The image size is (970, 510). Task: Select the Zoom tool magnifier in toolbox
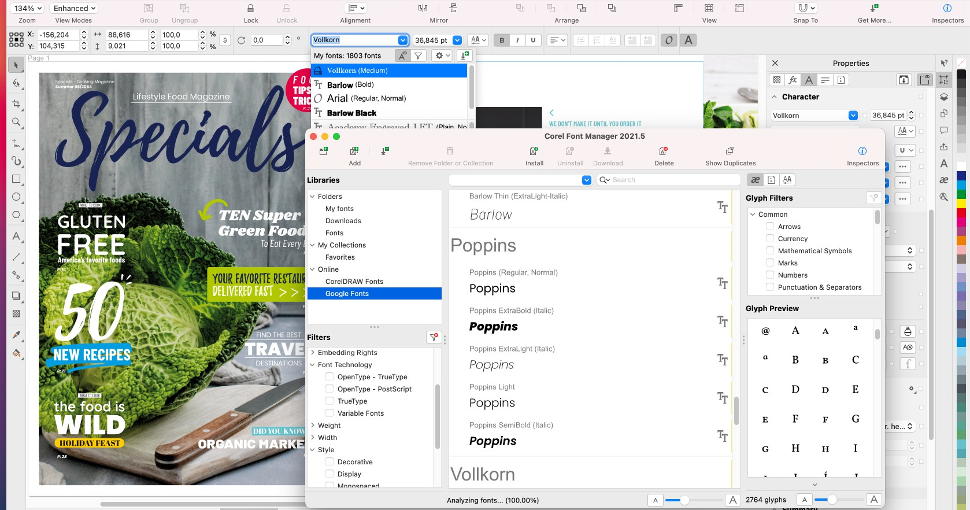pos(17,122)
